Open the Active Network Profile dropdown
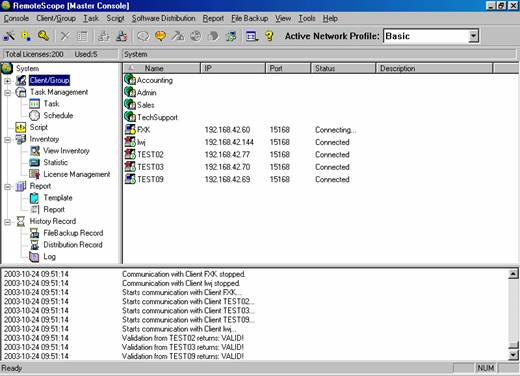The image size is (520, 376). (473, 36)
